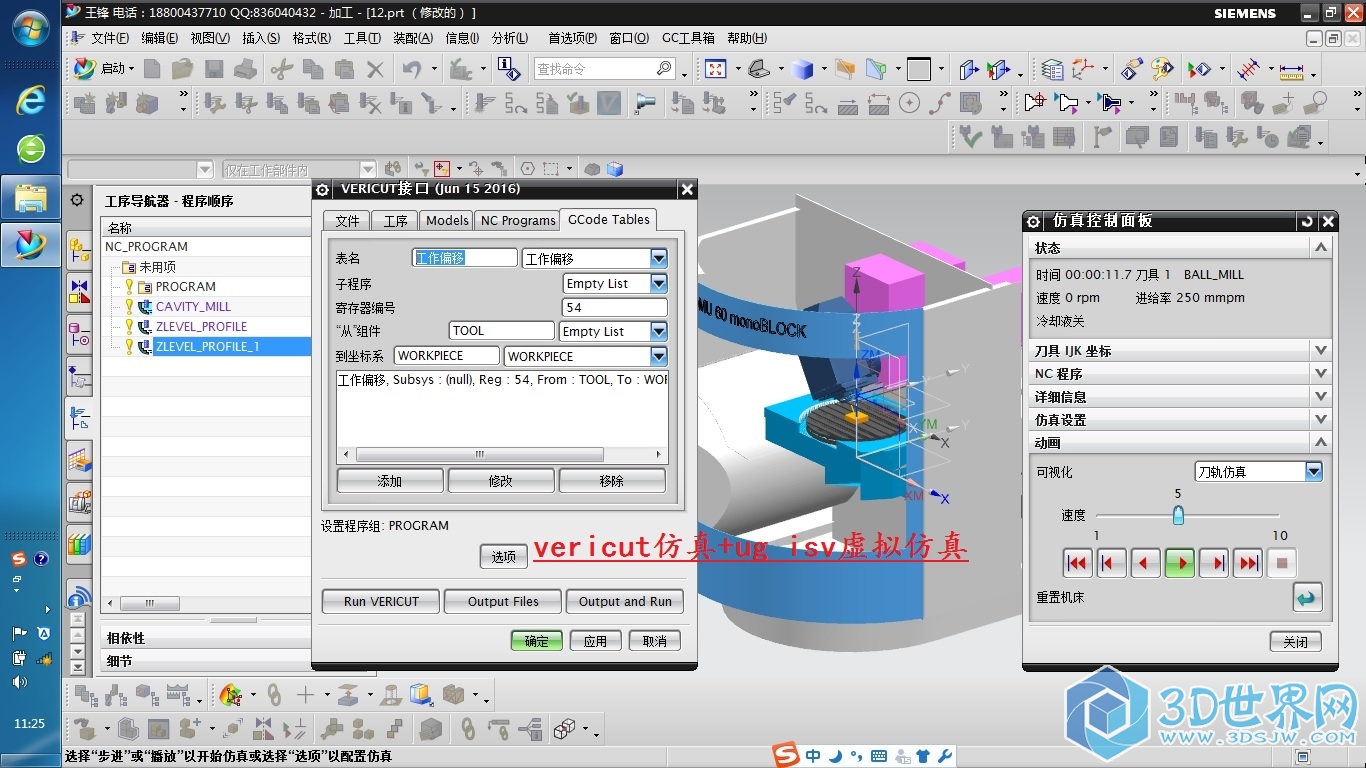Click Play reverse red arrow button

click(x=1145, y=564)
